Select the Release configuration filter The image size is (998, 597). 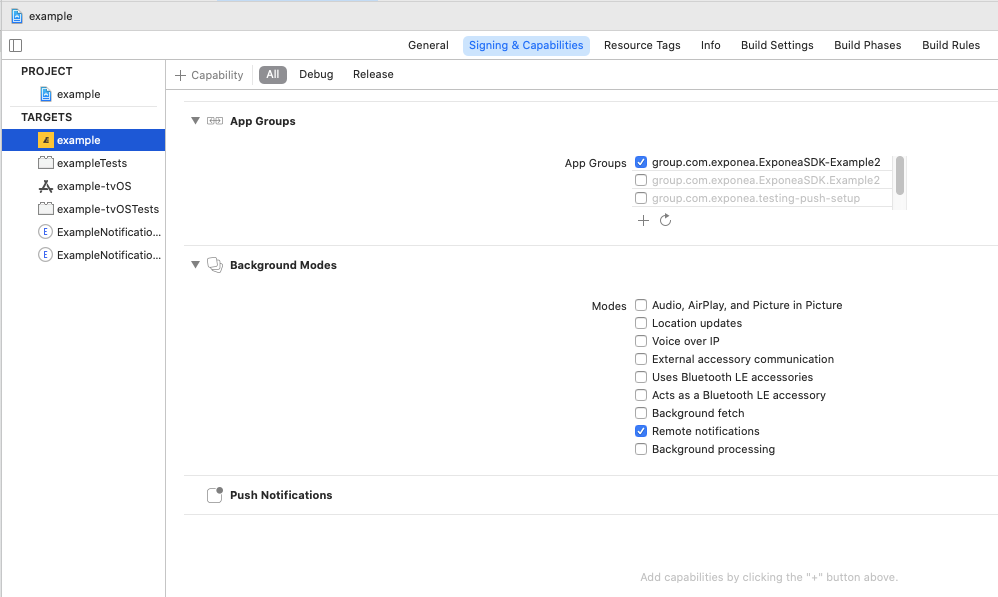click(373, 74)
